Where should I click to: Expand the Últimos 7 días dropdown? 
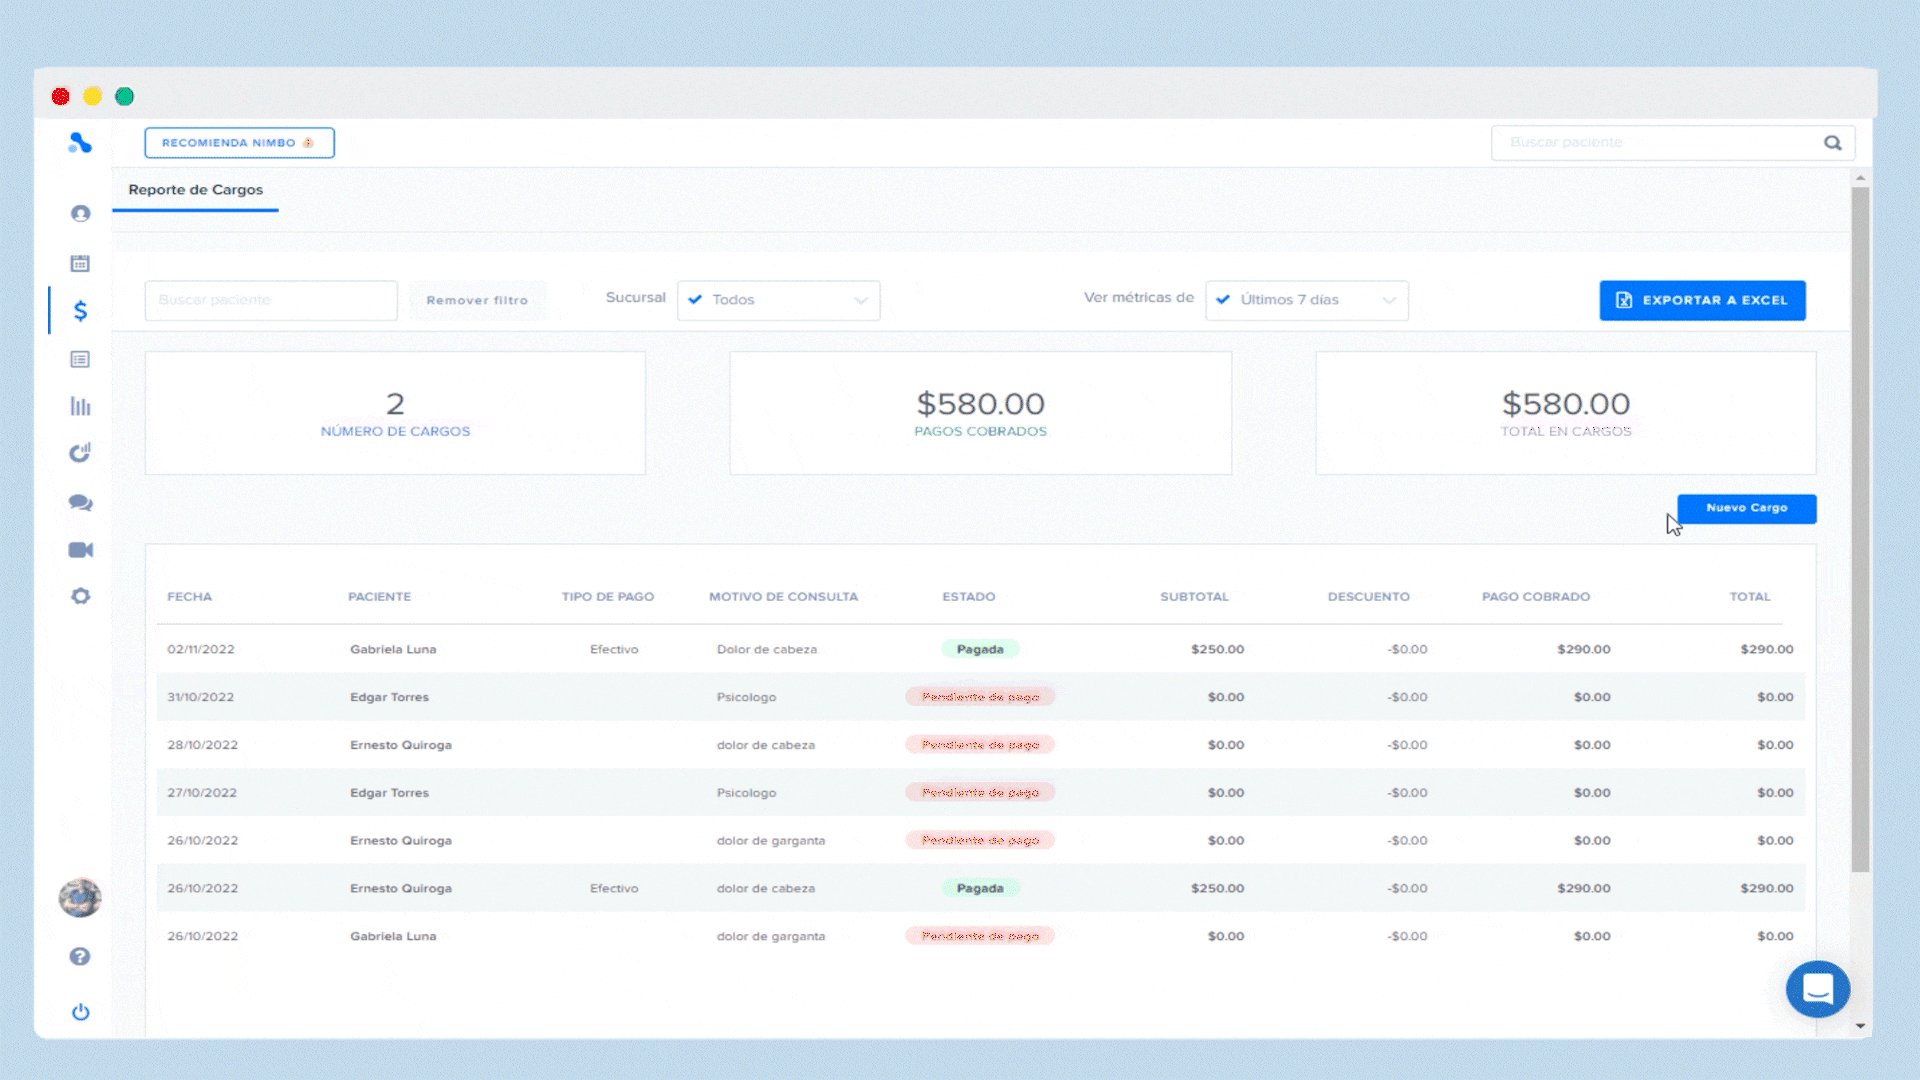[x=1306, y=300]
